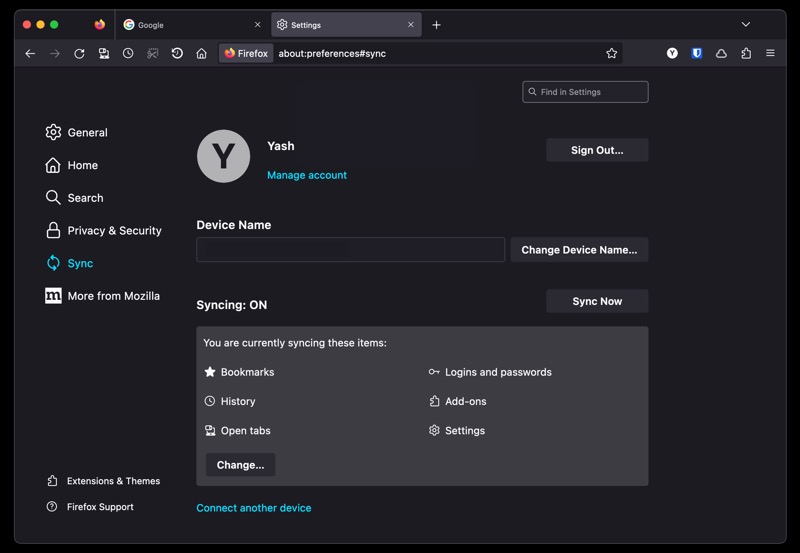
Task: Expand the list all tabs chevron
Action: click(745, 24)
